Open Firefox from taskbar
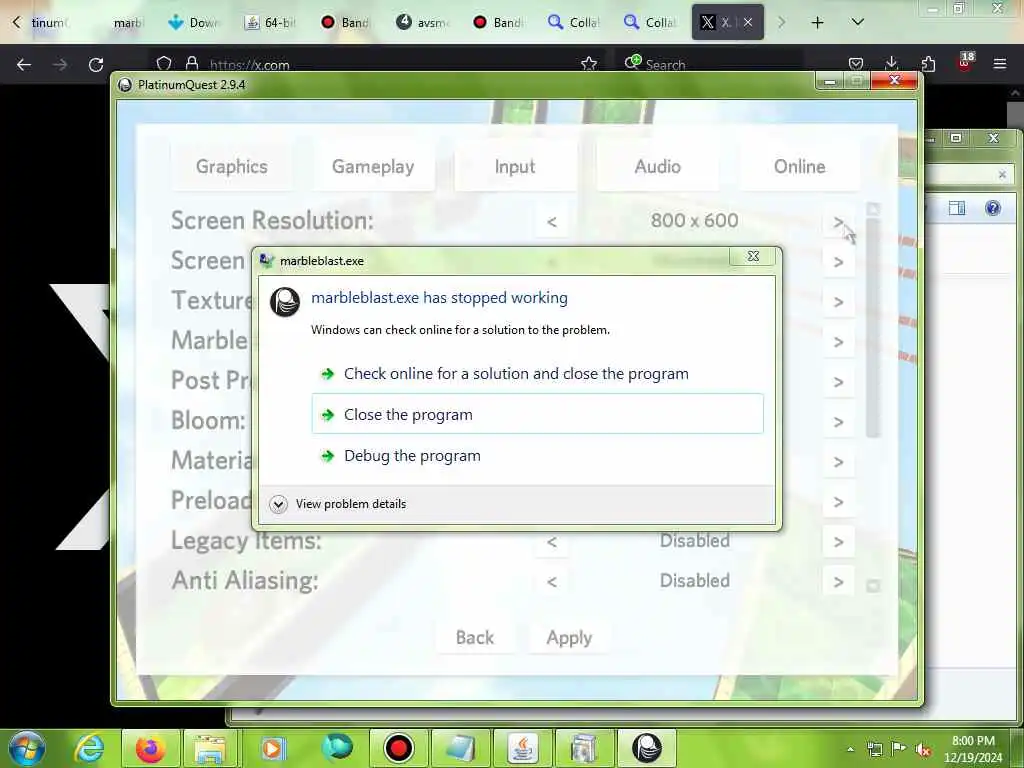 150,748
